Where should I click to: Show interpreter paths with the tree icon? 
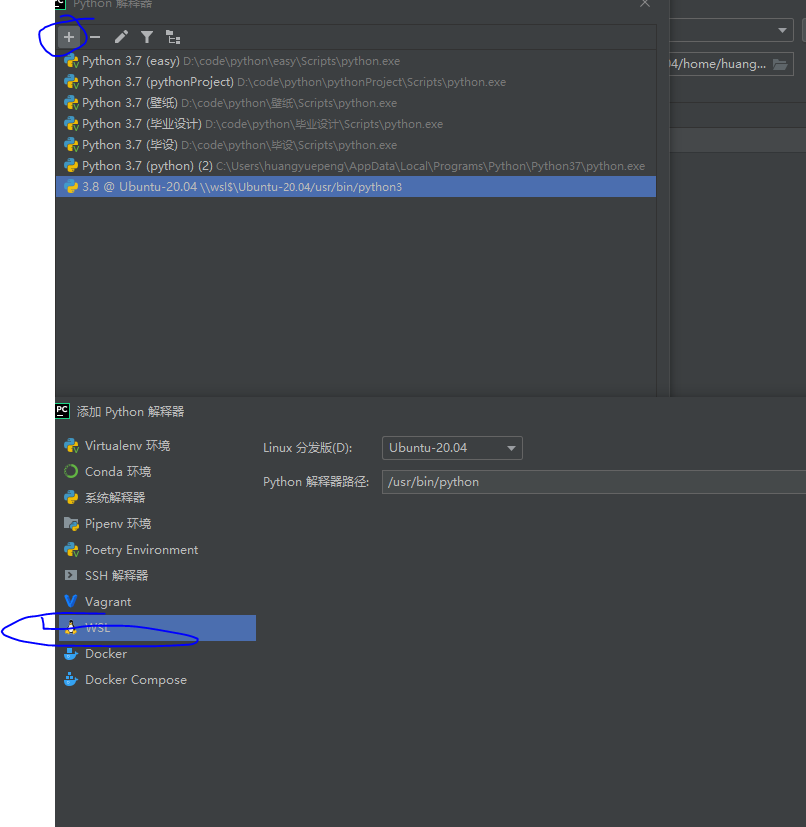(x=172, y=37)
